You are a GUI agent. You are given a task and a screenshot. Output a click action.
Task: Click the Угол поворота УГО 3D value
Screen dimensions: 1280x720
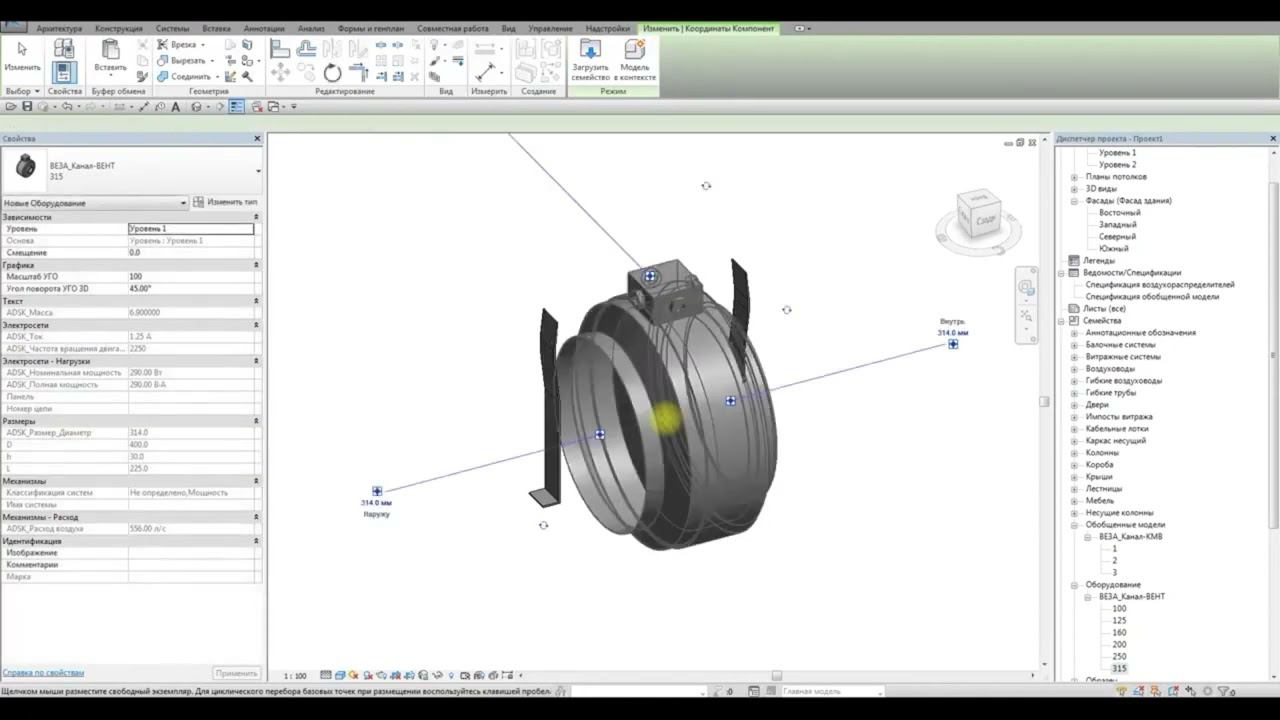(191, 289)
